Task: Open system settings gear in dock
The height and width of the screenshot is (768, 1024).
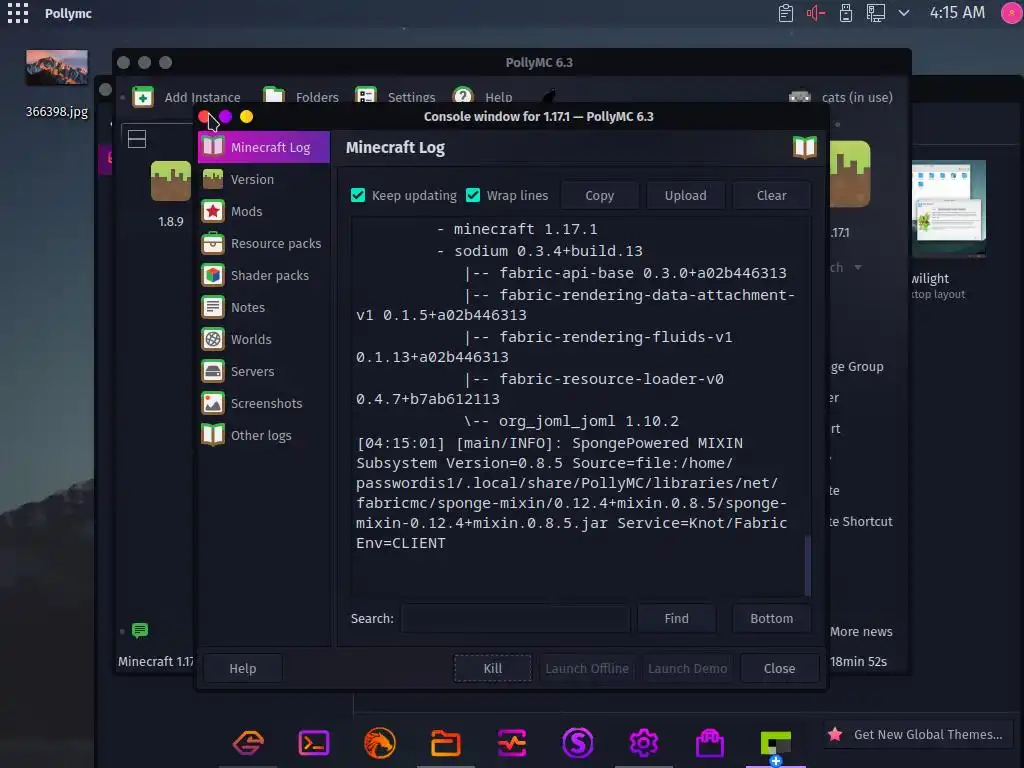Action: coord(644,743)
